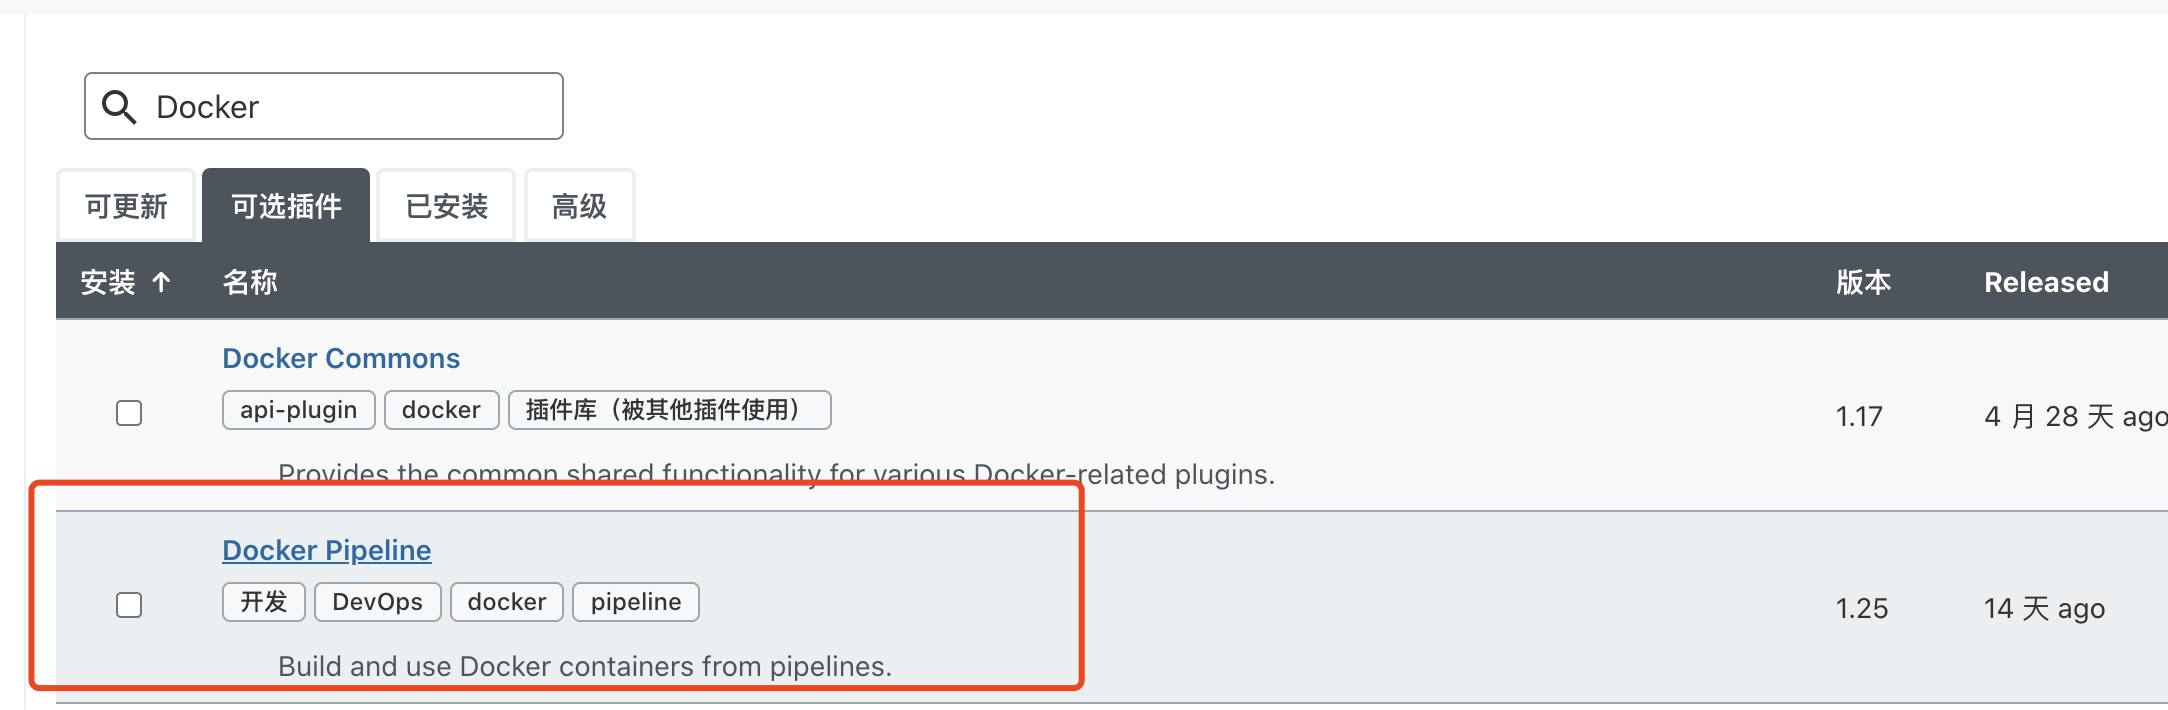This screenshot has height=710, width=2168.
Task: Click the docker tag under Docker Commons
Action: [x=441, y=410]
